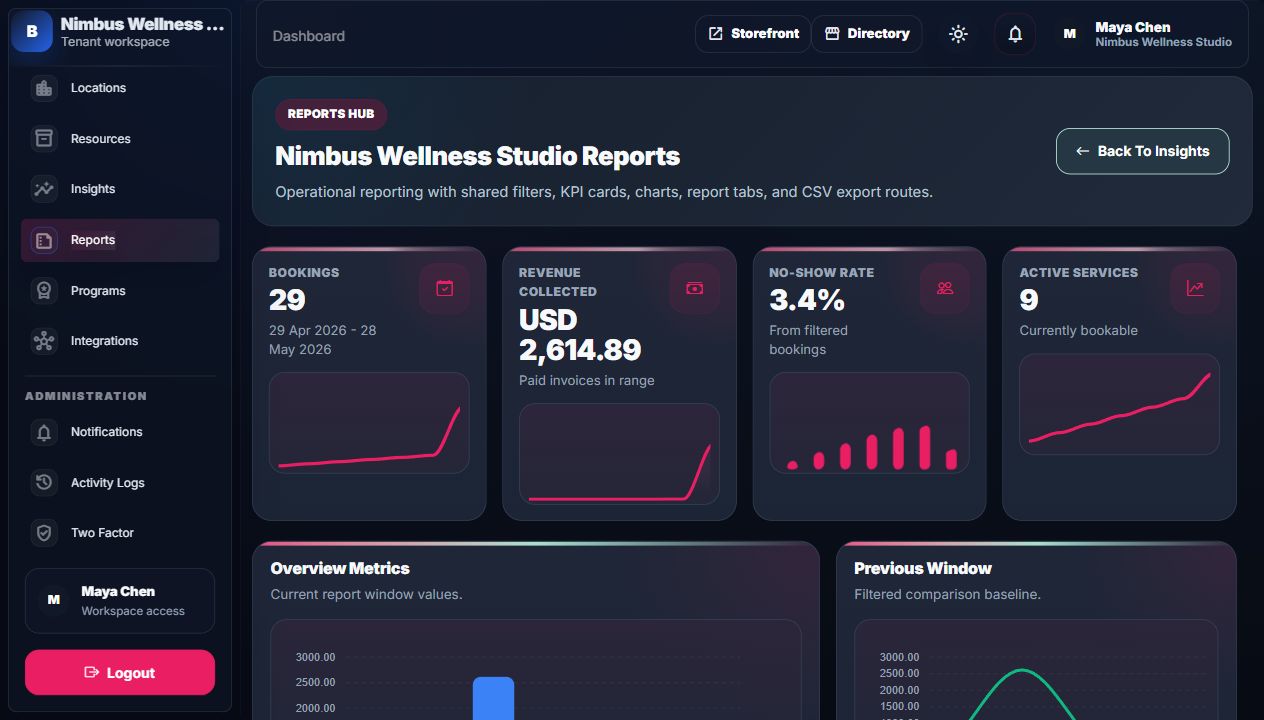Click the Resources archive box icon
Screen dimensions: 1264x720
[44, 139]
